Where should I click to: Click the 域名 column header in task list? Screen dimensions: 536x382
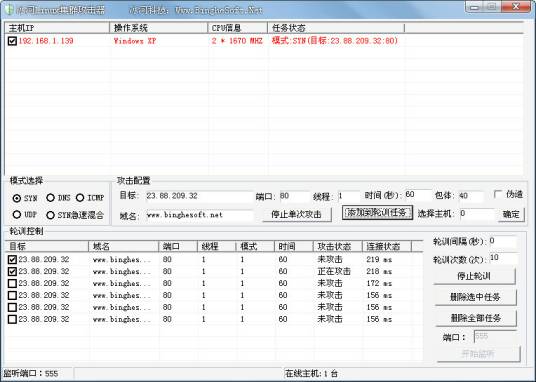click(123, 246)
